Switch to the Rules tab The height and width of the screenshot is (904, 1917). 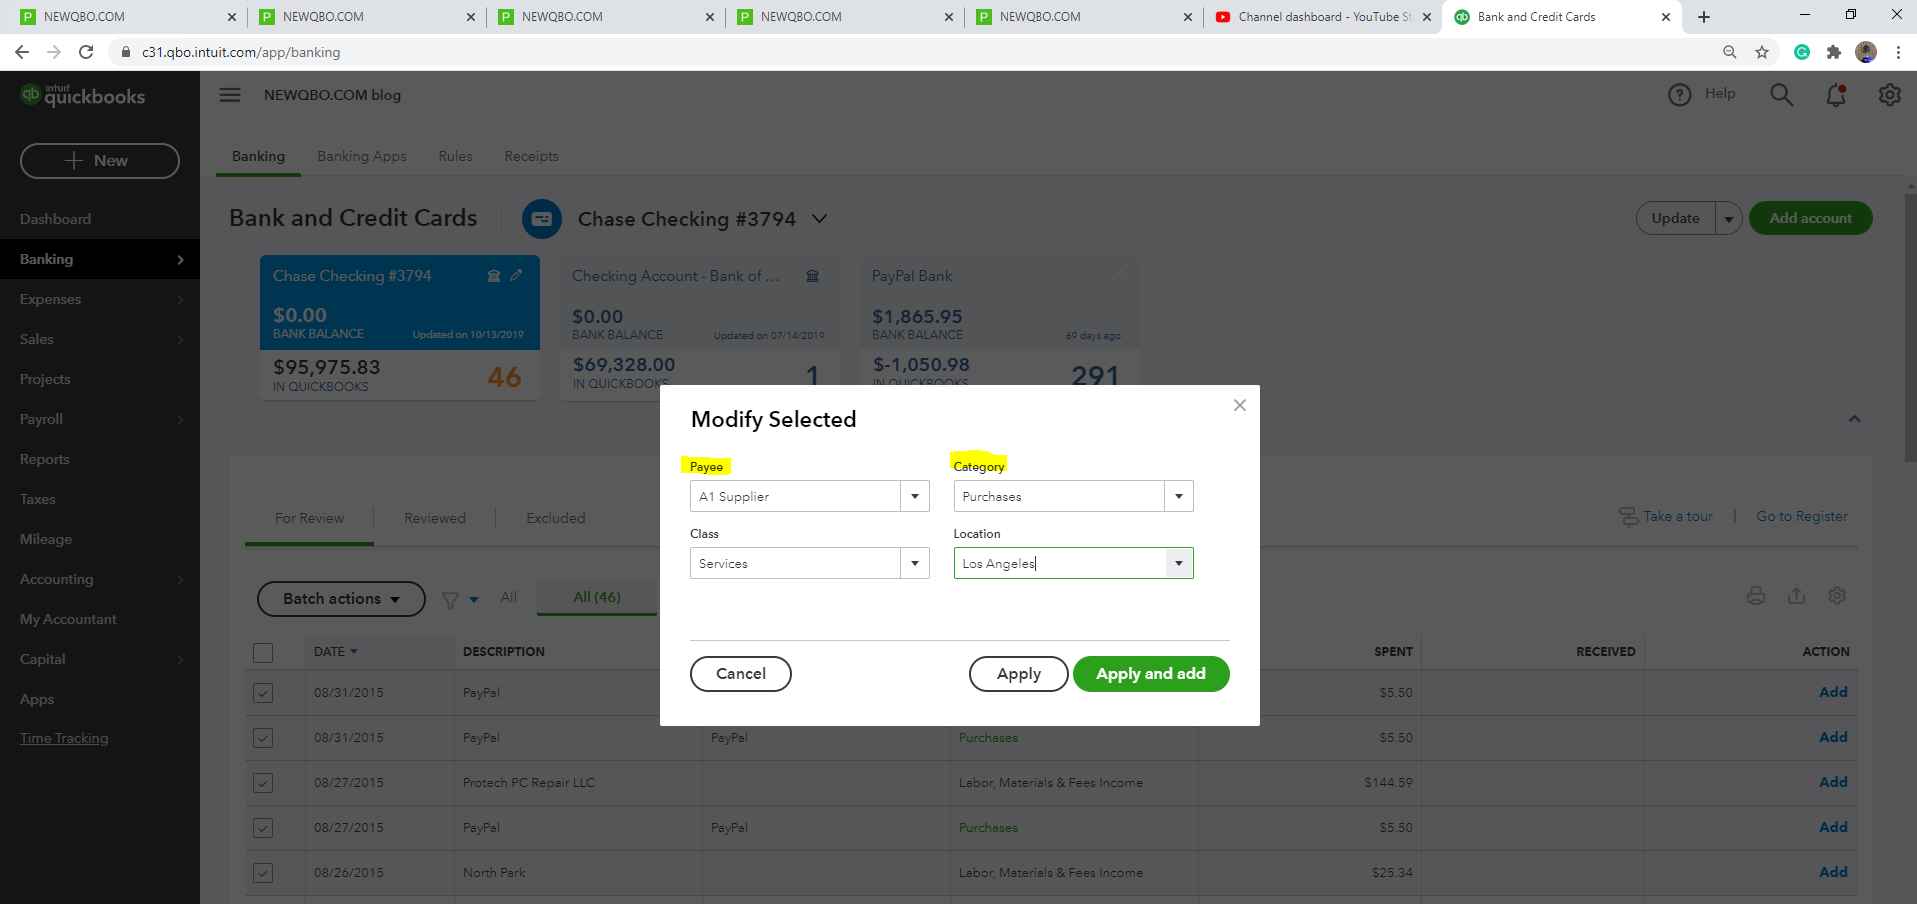455,156
